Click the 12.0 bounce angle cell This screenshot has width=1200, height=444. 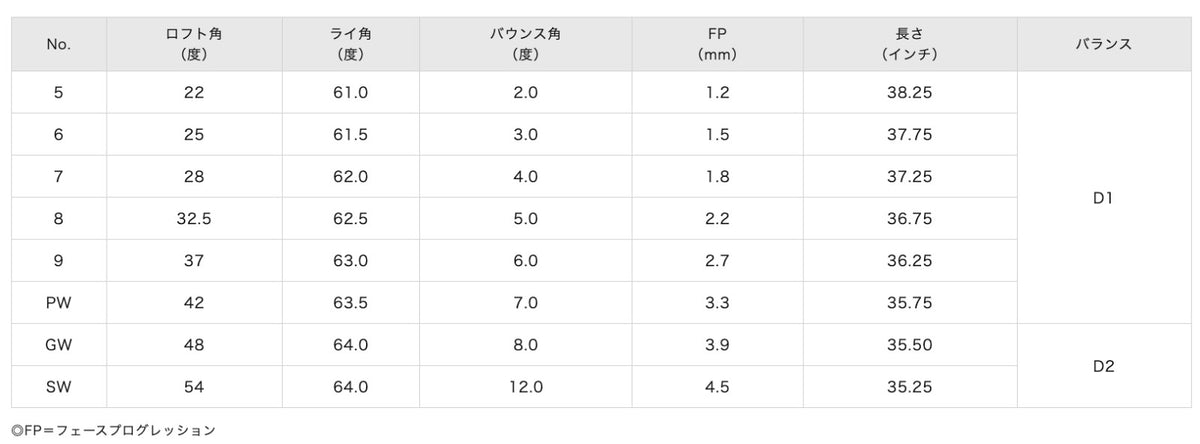(525, 386)
